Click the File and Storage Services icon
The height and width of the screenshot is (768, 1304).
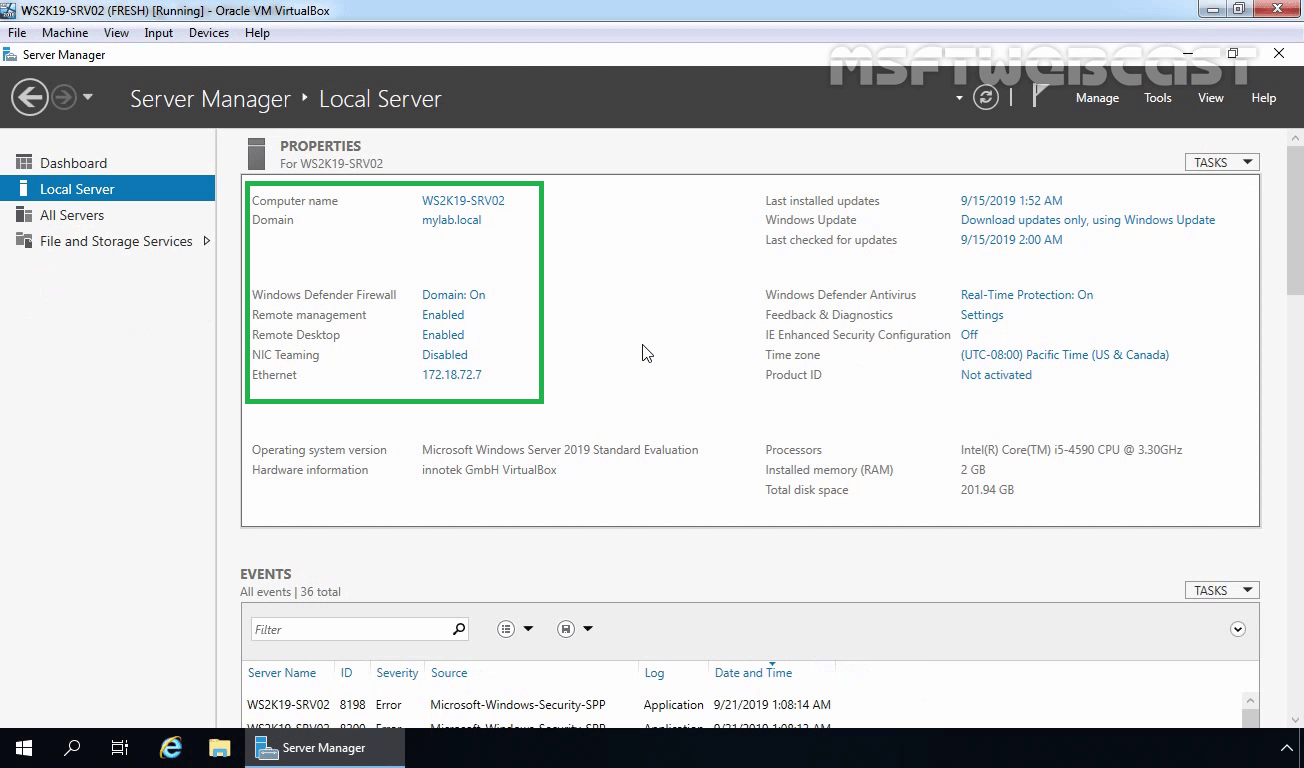24,241
